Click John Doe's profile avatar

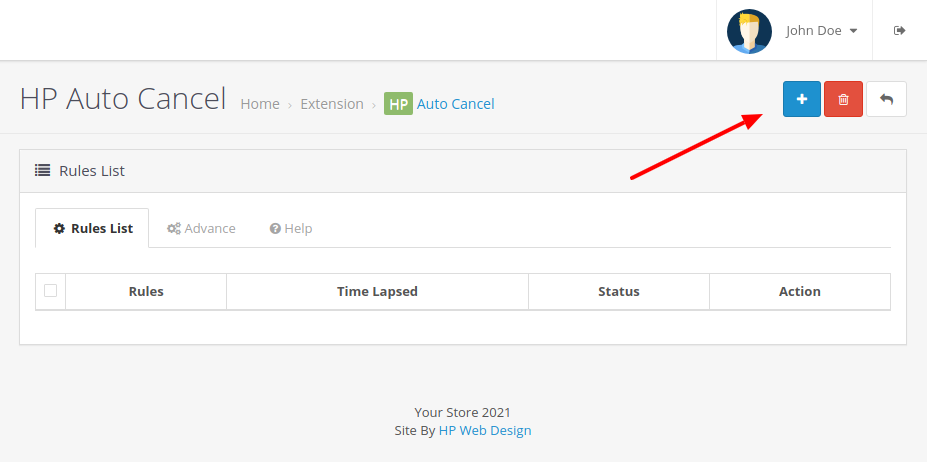click(749, 31)
